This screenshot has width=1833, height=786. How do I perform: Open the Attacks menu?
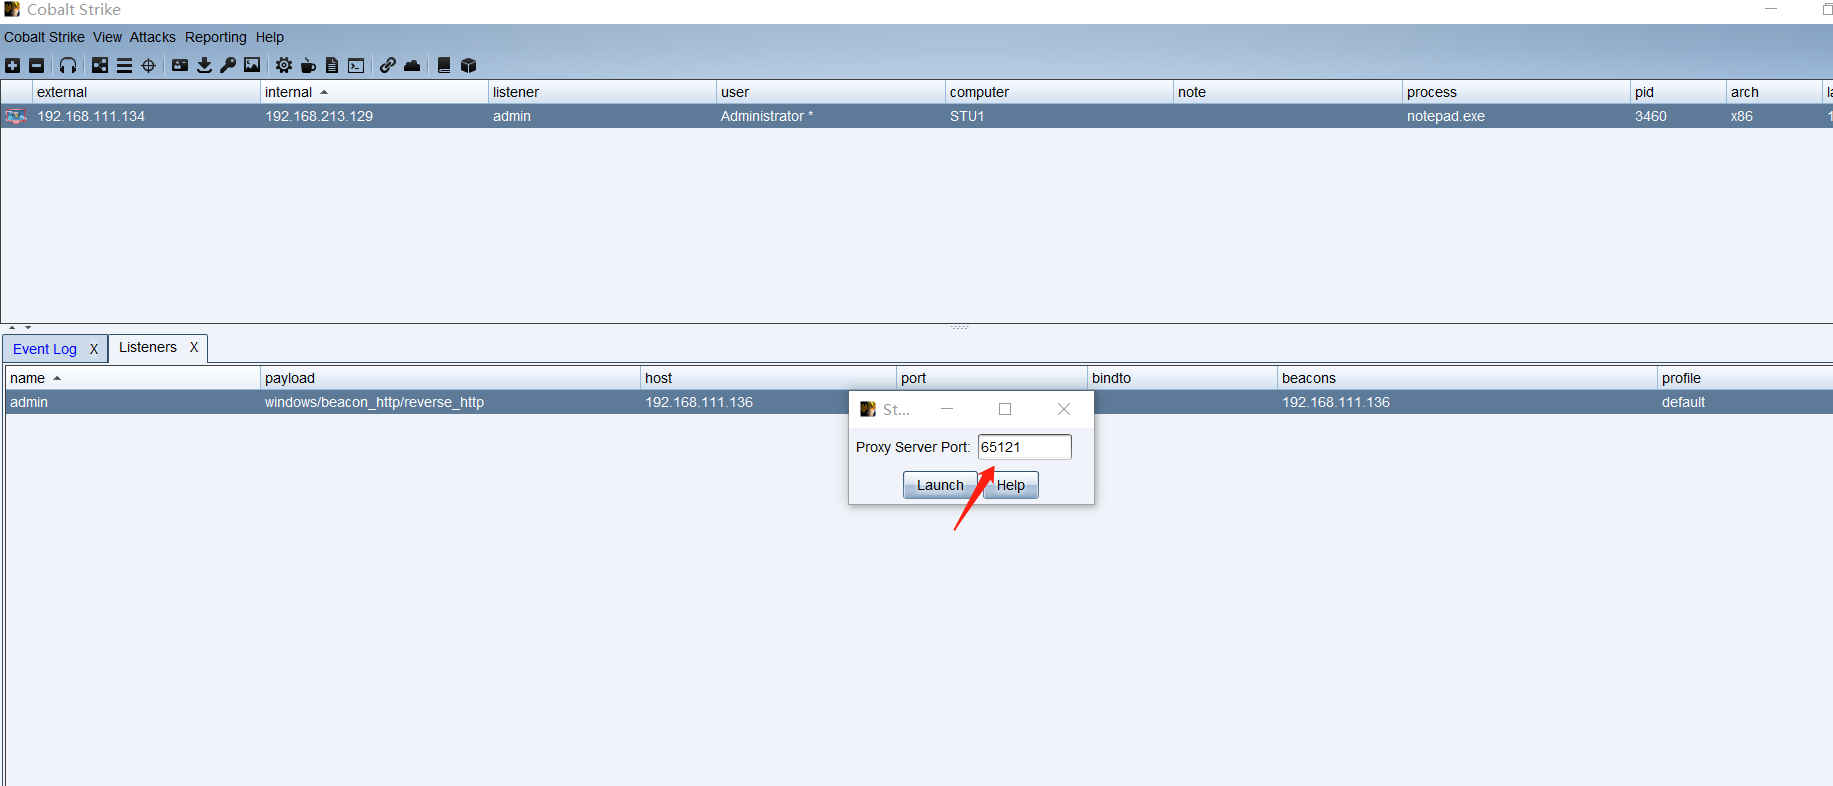pos(153,37)
